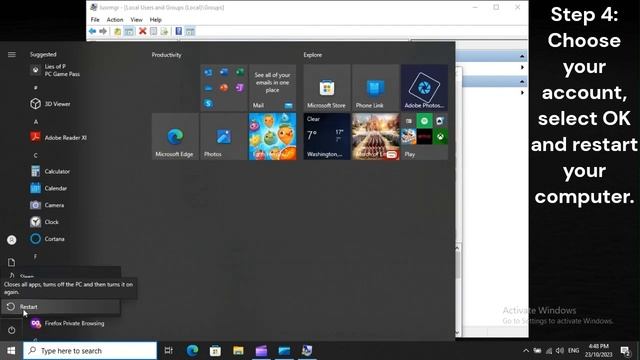
Task: Open Photos tile
Action: click(224, 136)
